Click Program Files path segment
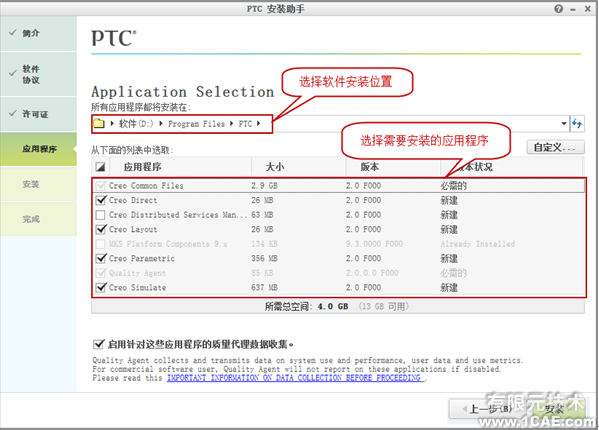This screenshot has height=430, width=599. click(x=196, y=124)
